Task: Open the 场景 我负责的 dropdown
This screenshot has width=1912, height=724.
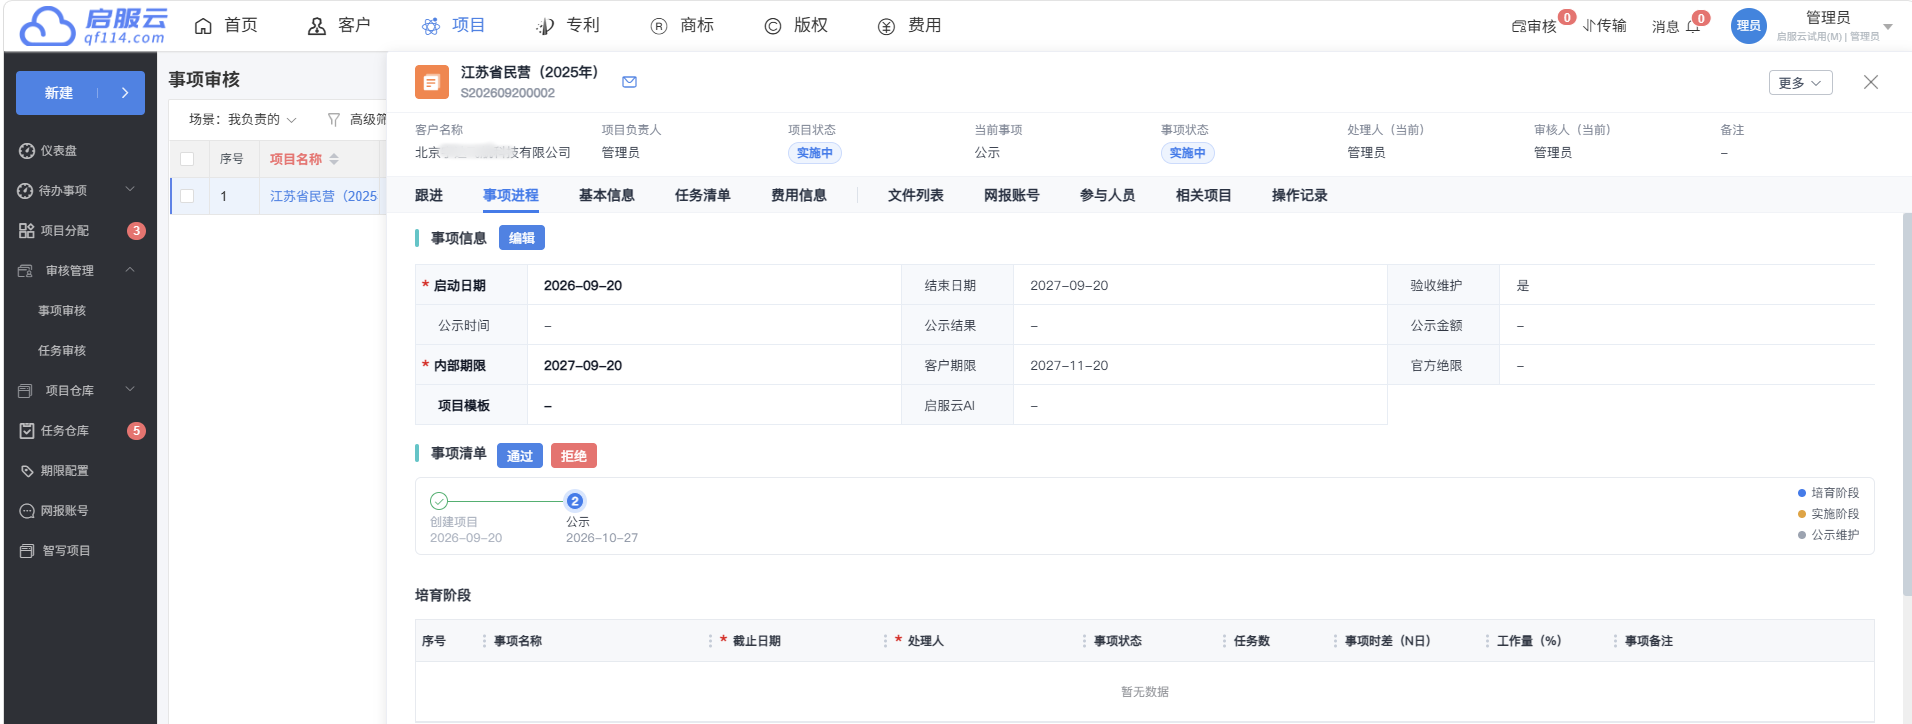Action: (243, 120)
